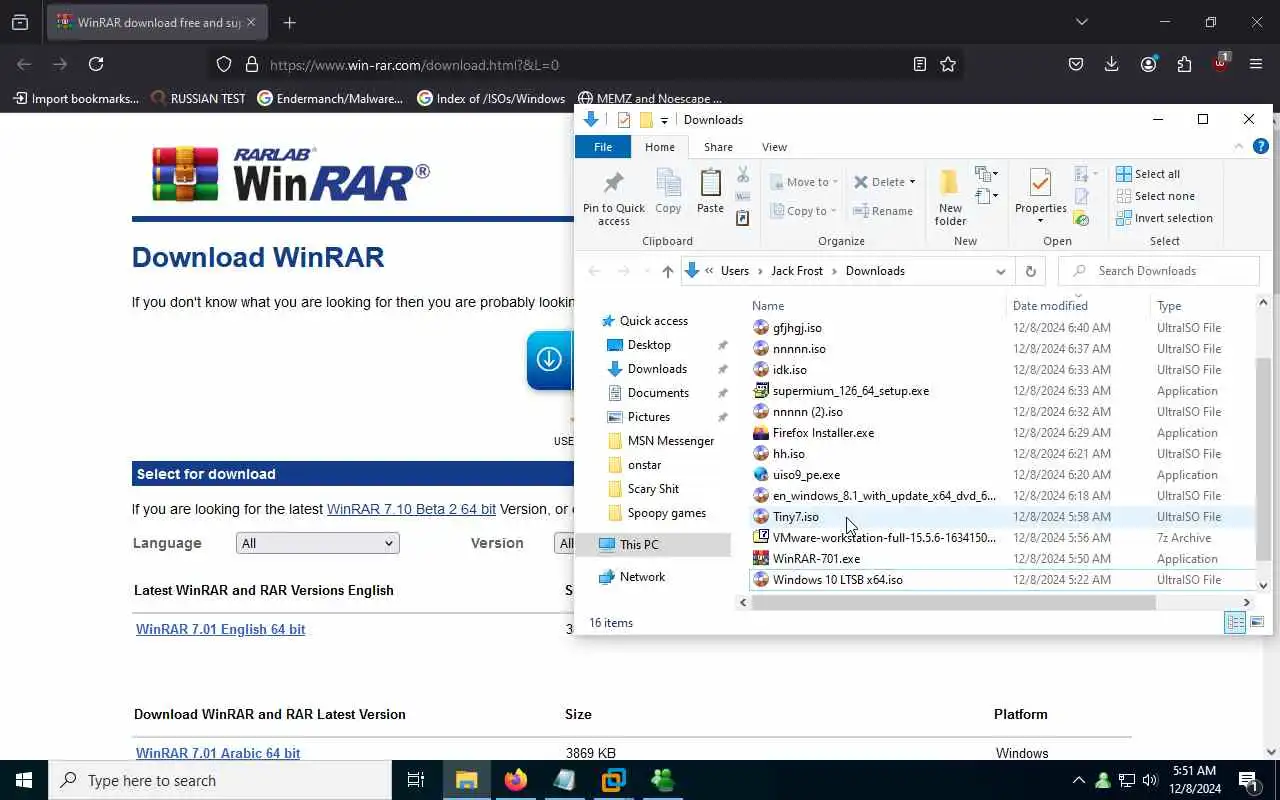The width and height of the screenshot is (1280, 800).
Task: Open WinRAR 7.01 English 64 bit link
Action: point(220,629)
